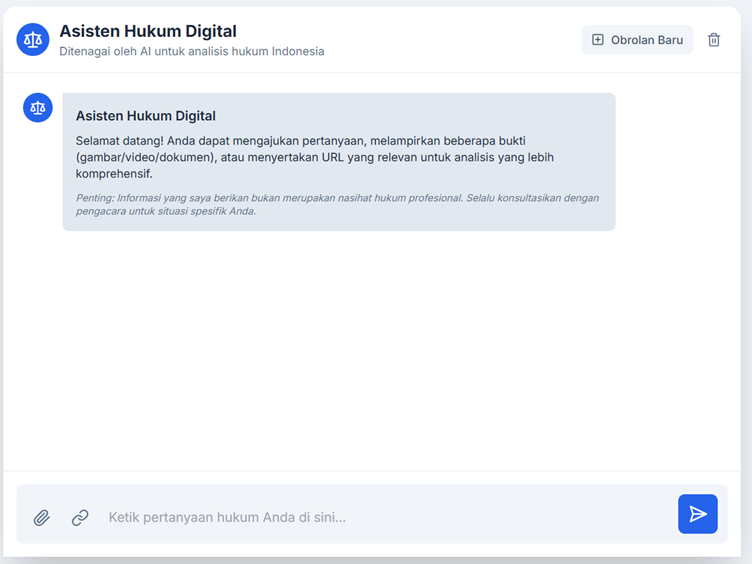This screenshot has height=564, width=752.
Task: Click the plus icon inside Obrolan Baru
Action: [x=598, y=40]
